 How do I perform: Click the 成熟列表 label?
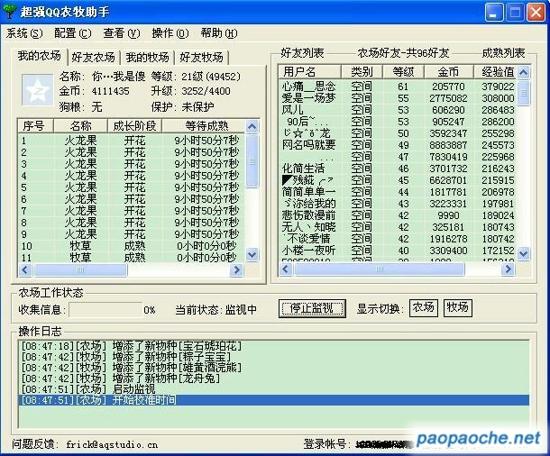pos(503,53)
